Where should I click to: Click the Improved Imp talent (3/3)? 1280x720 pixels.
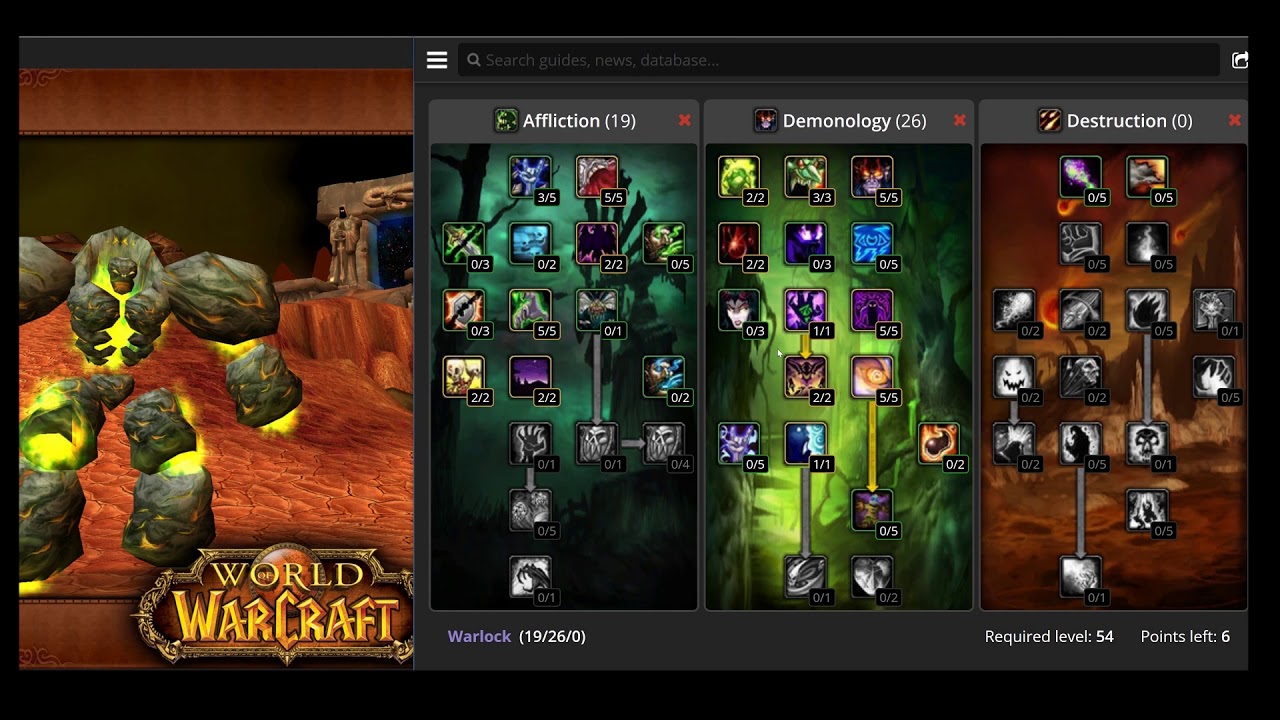click(x=806, y=177)
